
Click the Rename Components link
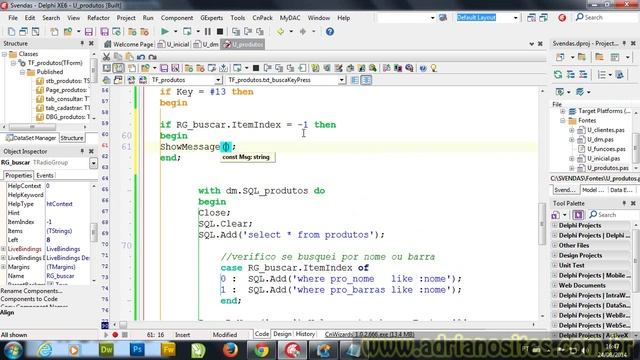coord(31,291)
